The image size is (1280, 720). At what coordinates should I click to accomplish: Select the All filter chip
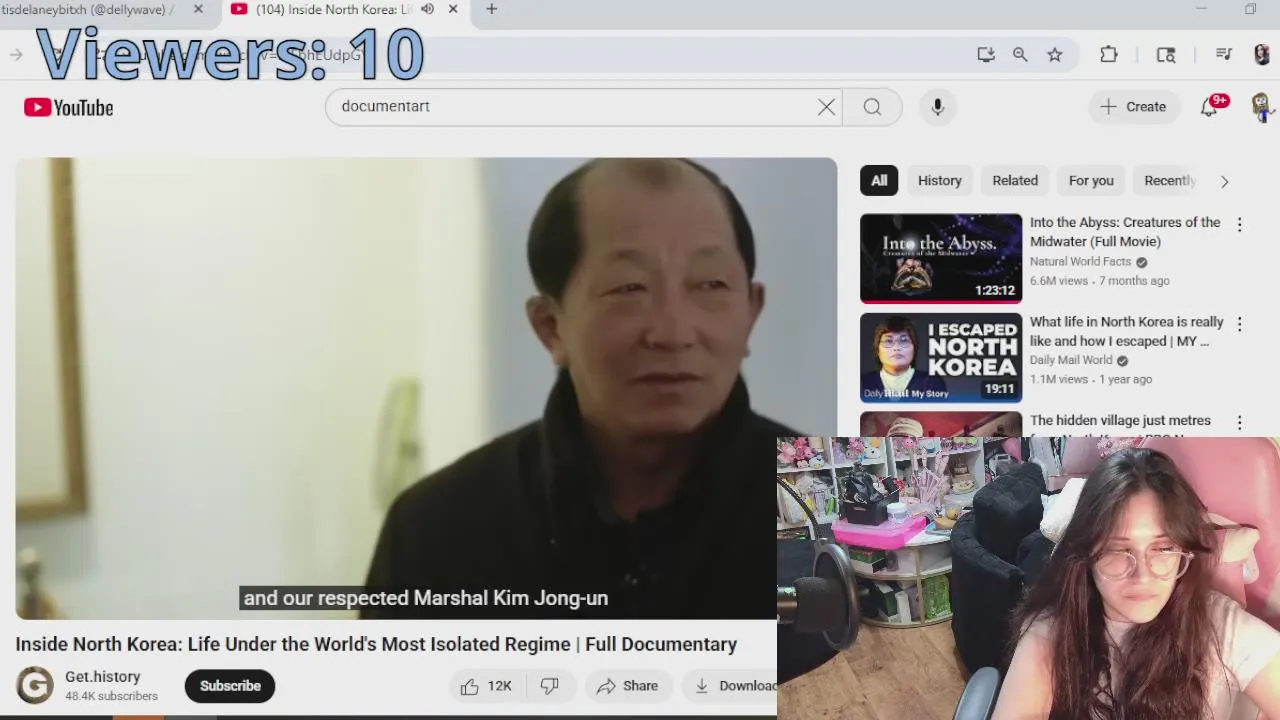(879, 181)
